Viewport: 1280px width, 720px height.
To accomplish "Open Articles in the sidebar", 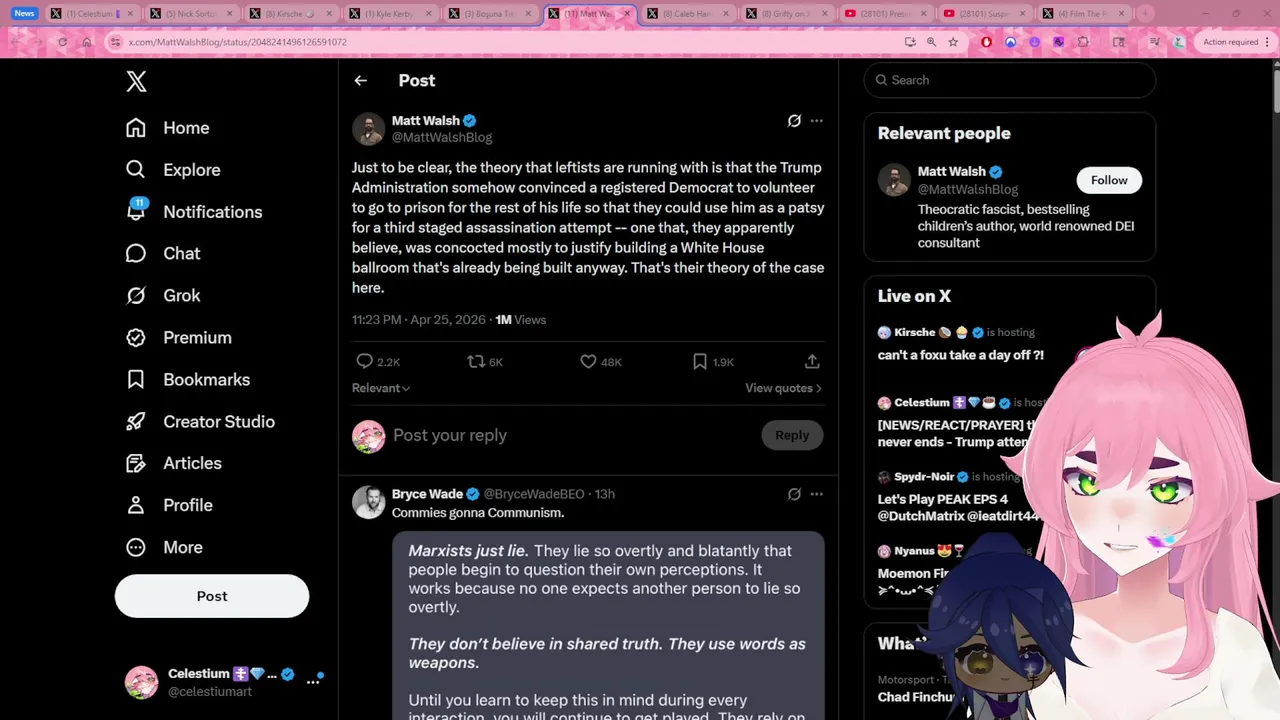I will (x=174, y=464).
